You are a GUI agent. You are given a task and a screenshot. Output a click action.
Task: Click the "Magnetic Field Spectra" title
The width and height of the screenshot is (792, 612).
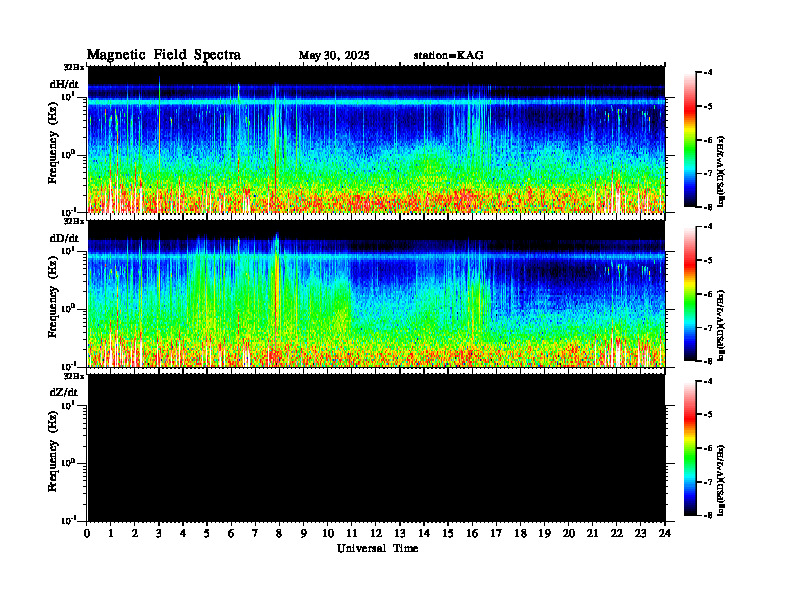[x=164, y=55]
